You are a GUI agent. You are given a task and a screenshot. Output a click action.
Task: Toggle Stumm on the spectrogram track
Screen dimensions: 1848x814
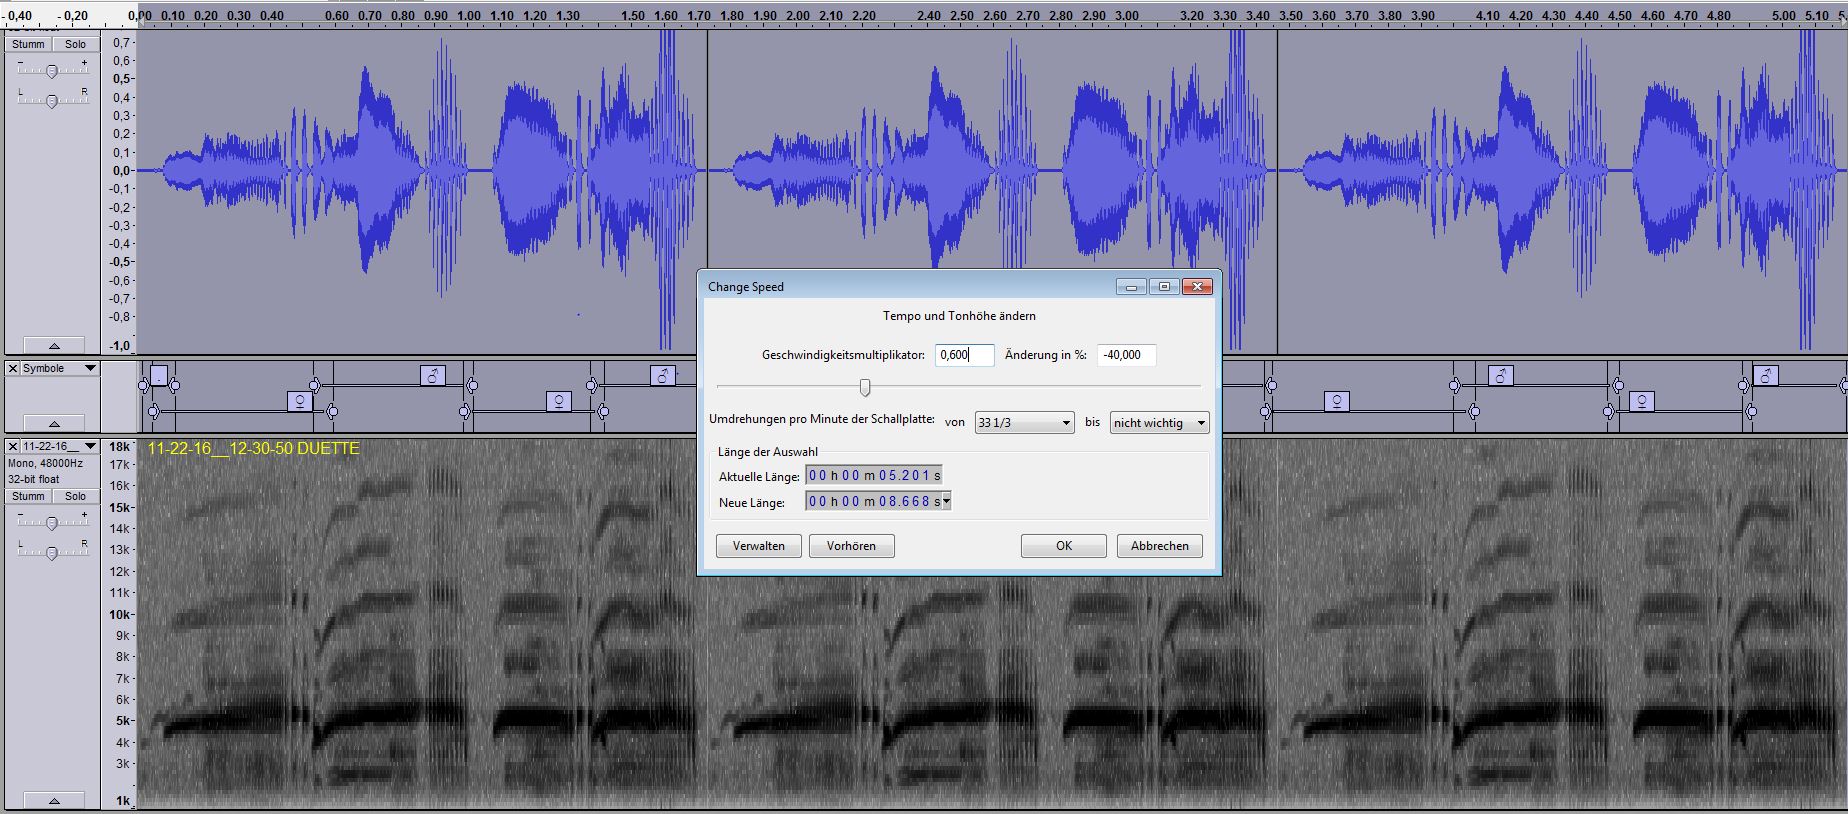(28, 496)
